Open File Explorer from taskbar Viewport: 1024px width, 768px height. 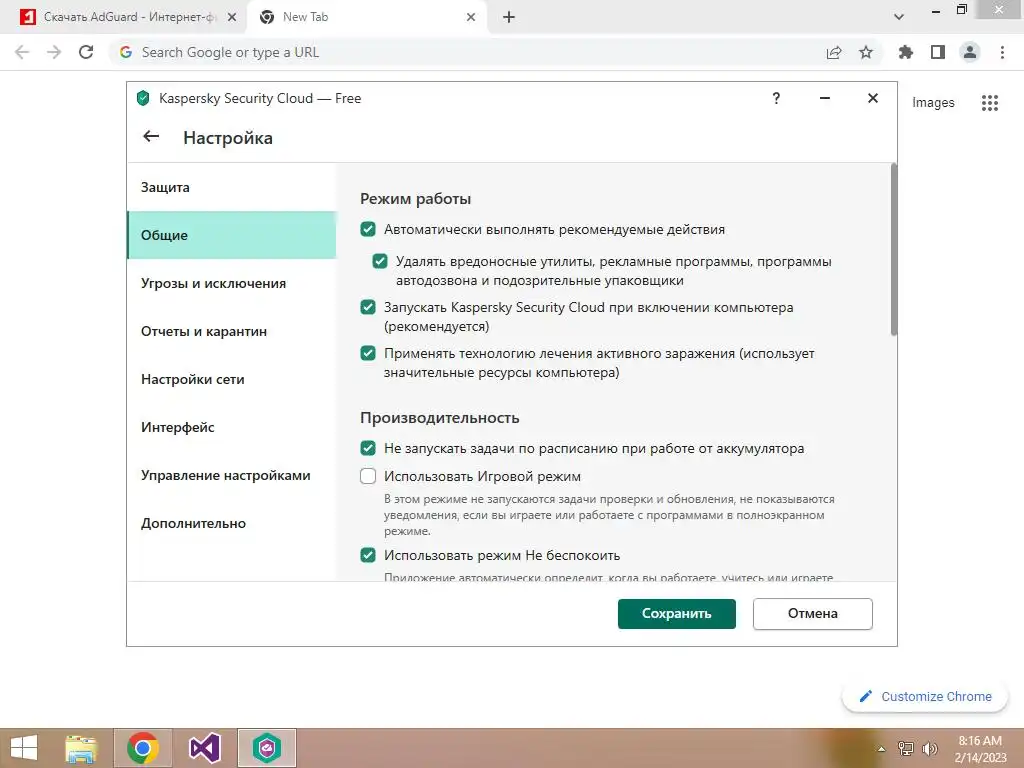80,748
